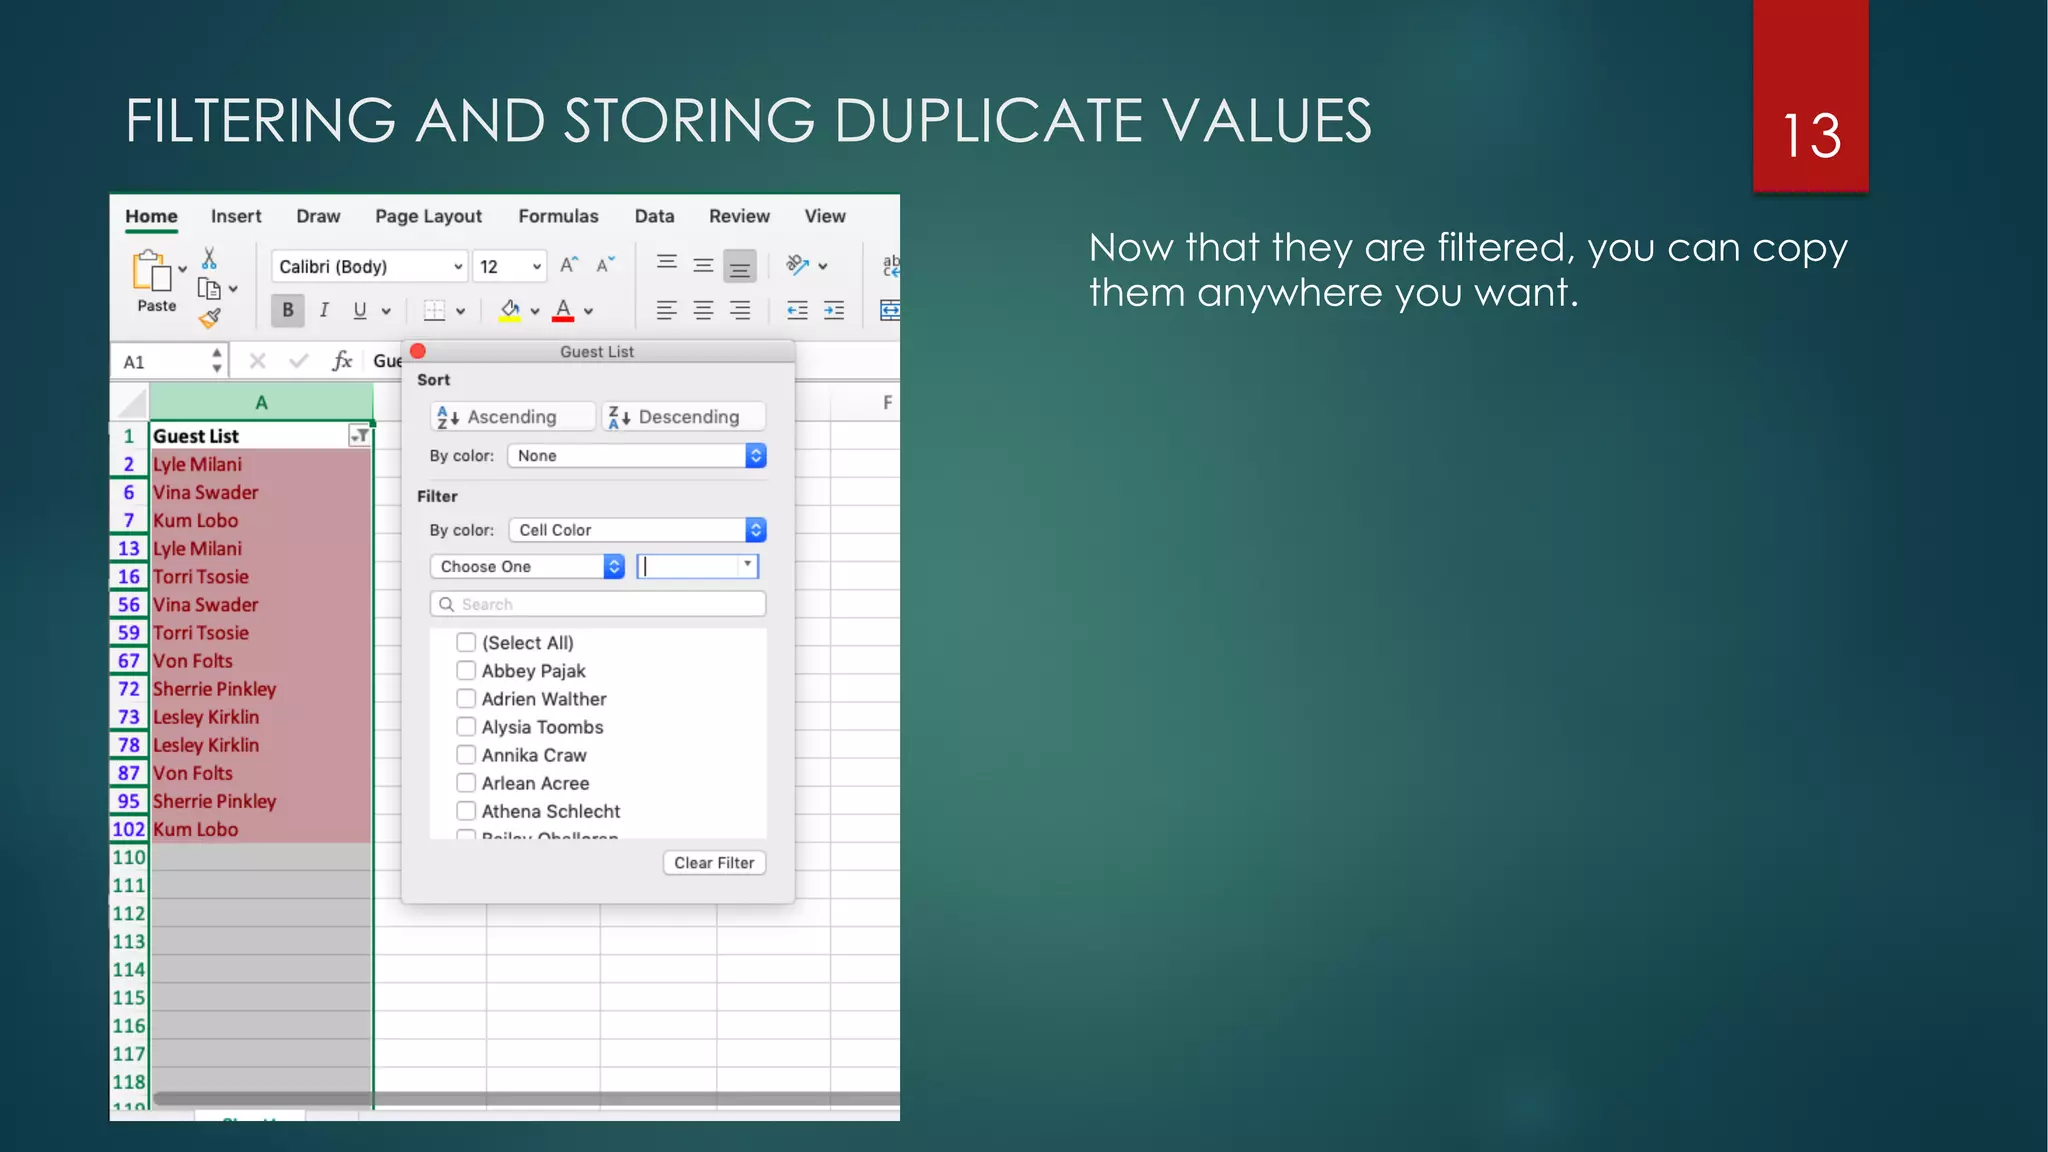Decrease font size with smaller A

click(x=605, y=265)
